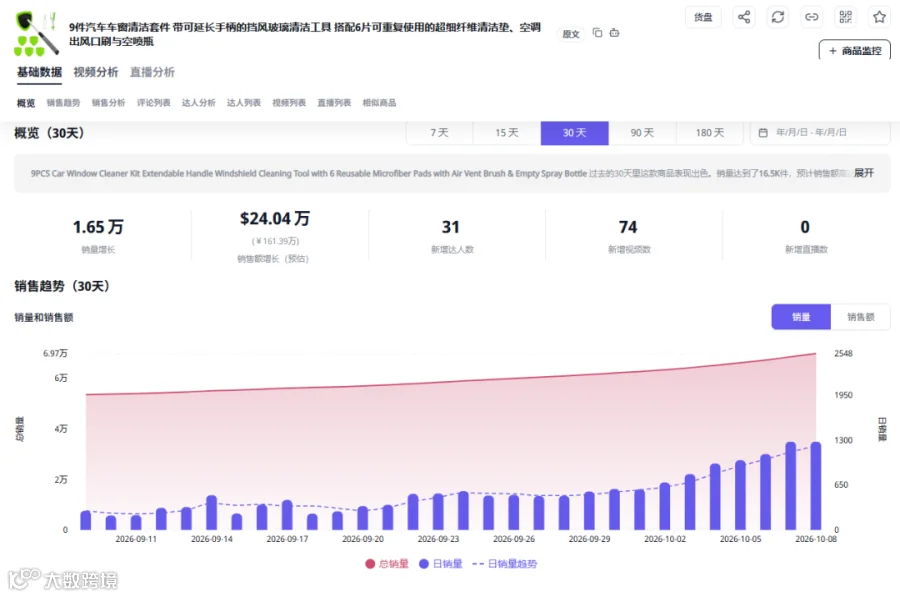Select the 概览 sub-tab
Viewport: 900px width, 597px height.
[26, 103]
